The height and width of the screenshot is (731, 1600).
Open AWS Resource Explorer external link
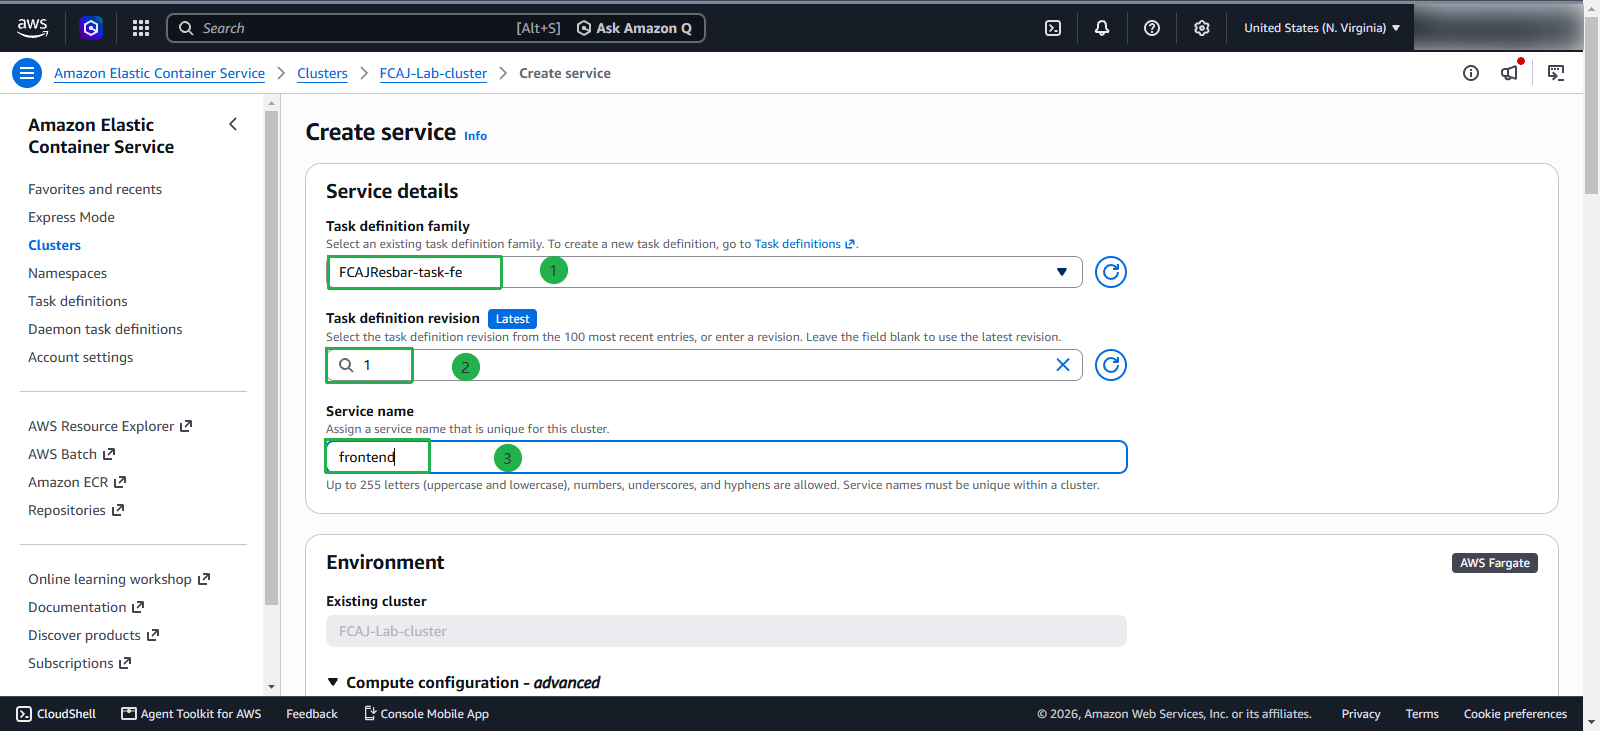click(x=110, y=426)
